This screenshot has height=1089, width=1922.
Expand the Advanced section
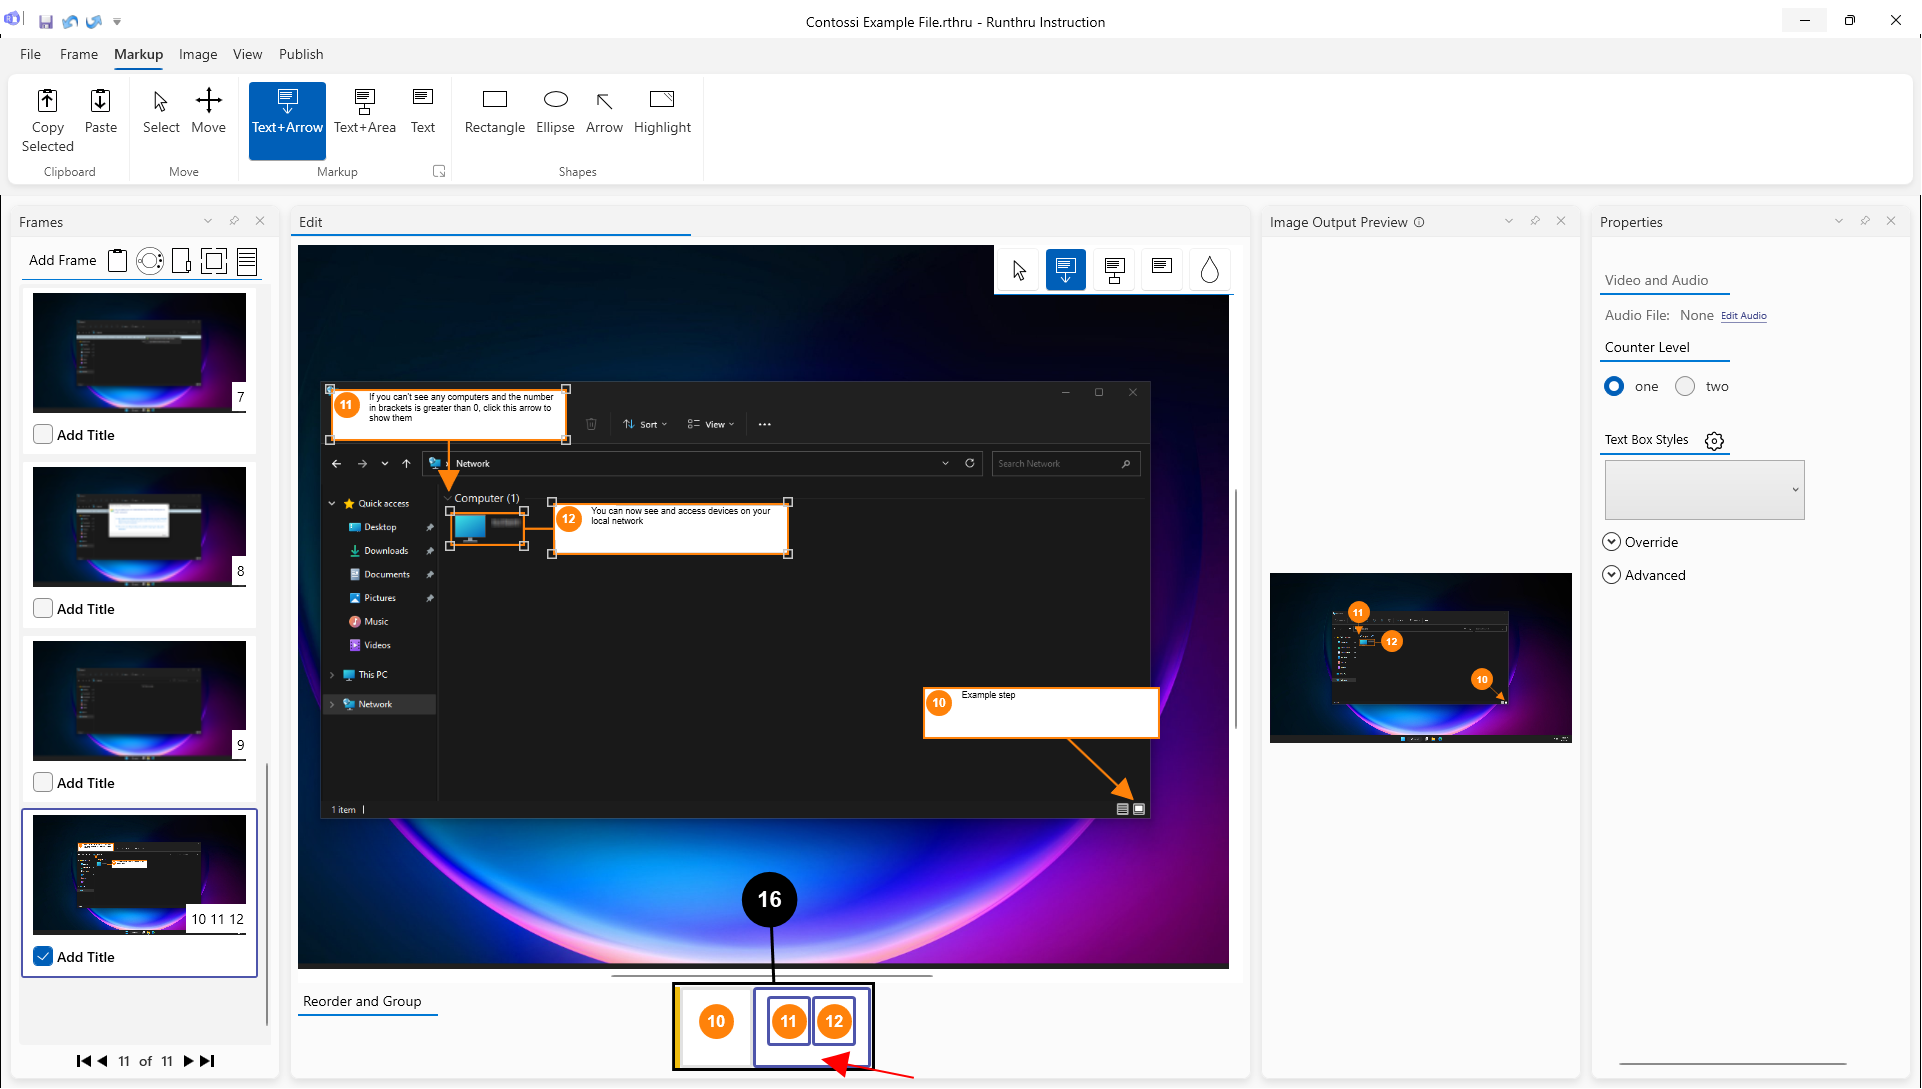point(1611,575)
